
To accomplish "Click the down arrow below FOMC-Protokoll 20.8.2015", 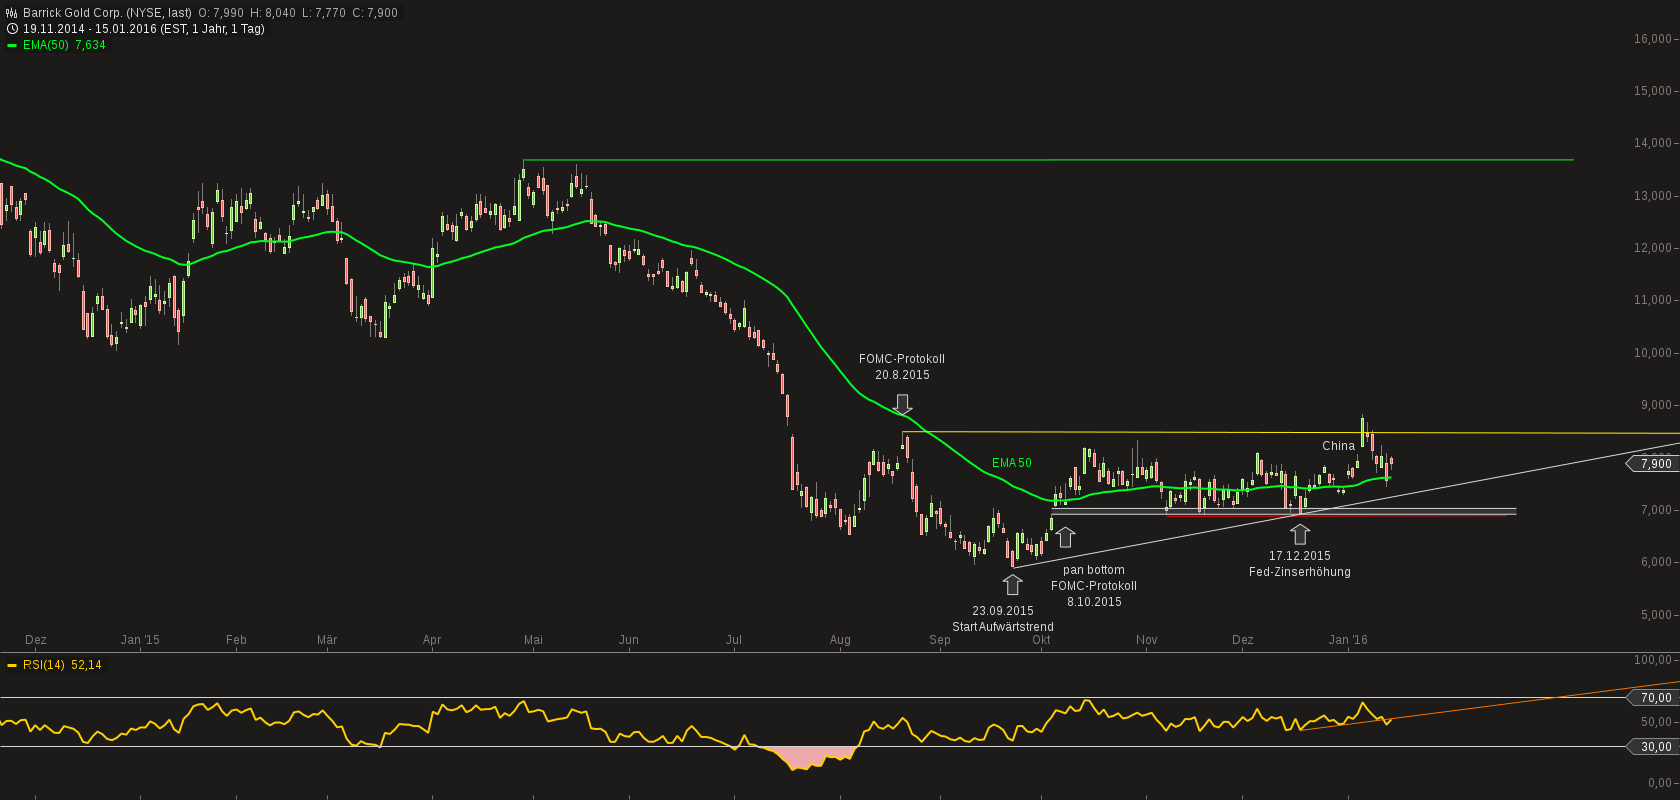I will 902,404.
